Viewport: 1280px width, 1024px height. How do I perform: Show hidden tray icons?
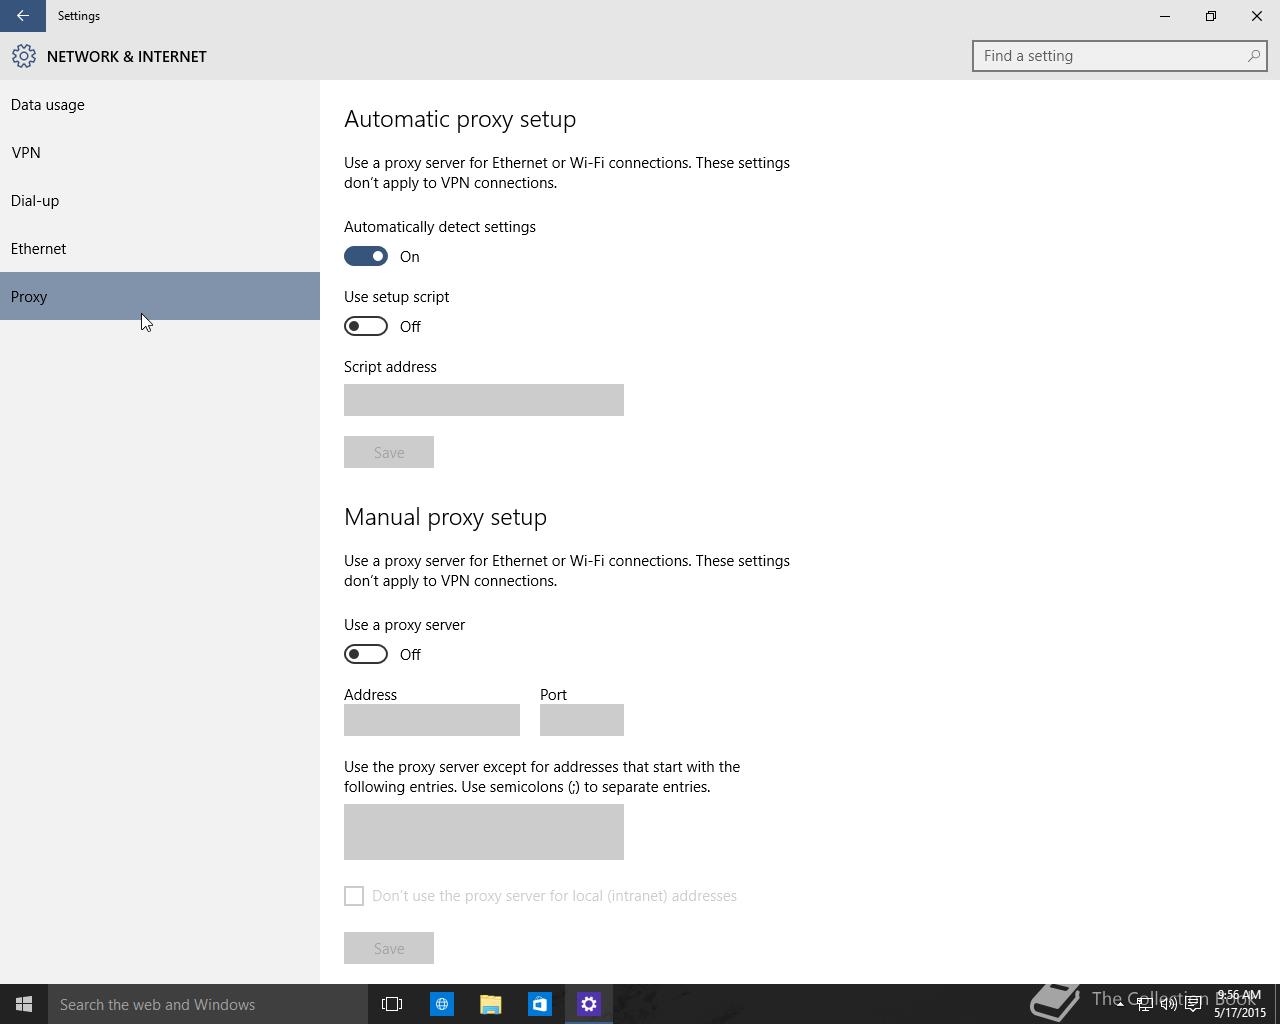1120,1004
